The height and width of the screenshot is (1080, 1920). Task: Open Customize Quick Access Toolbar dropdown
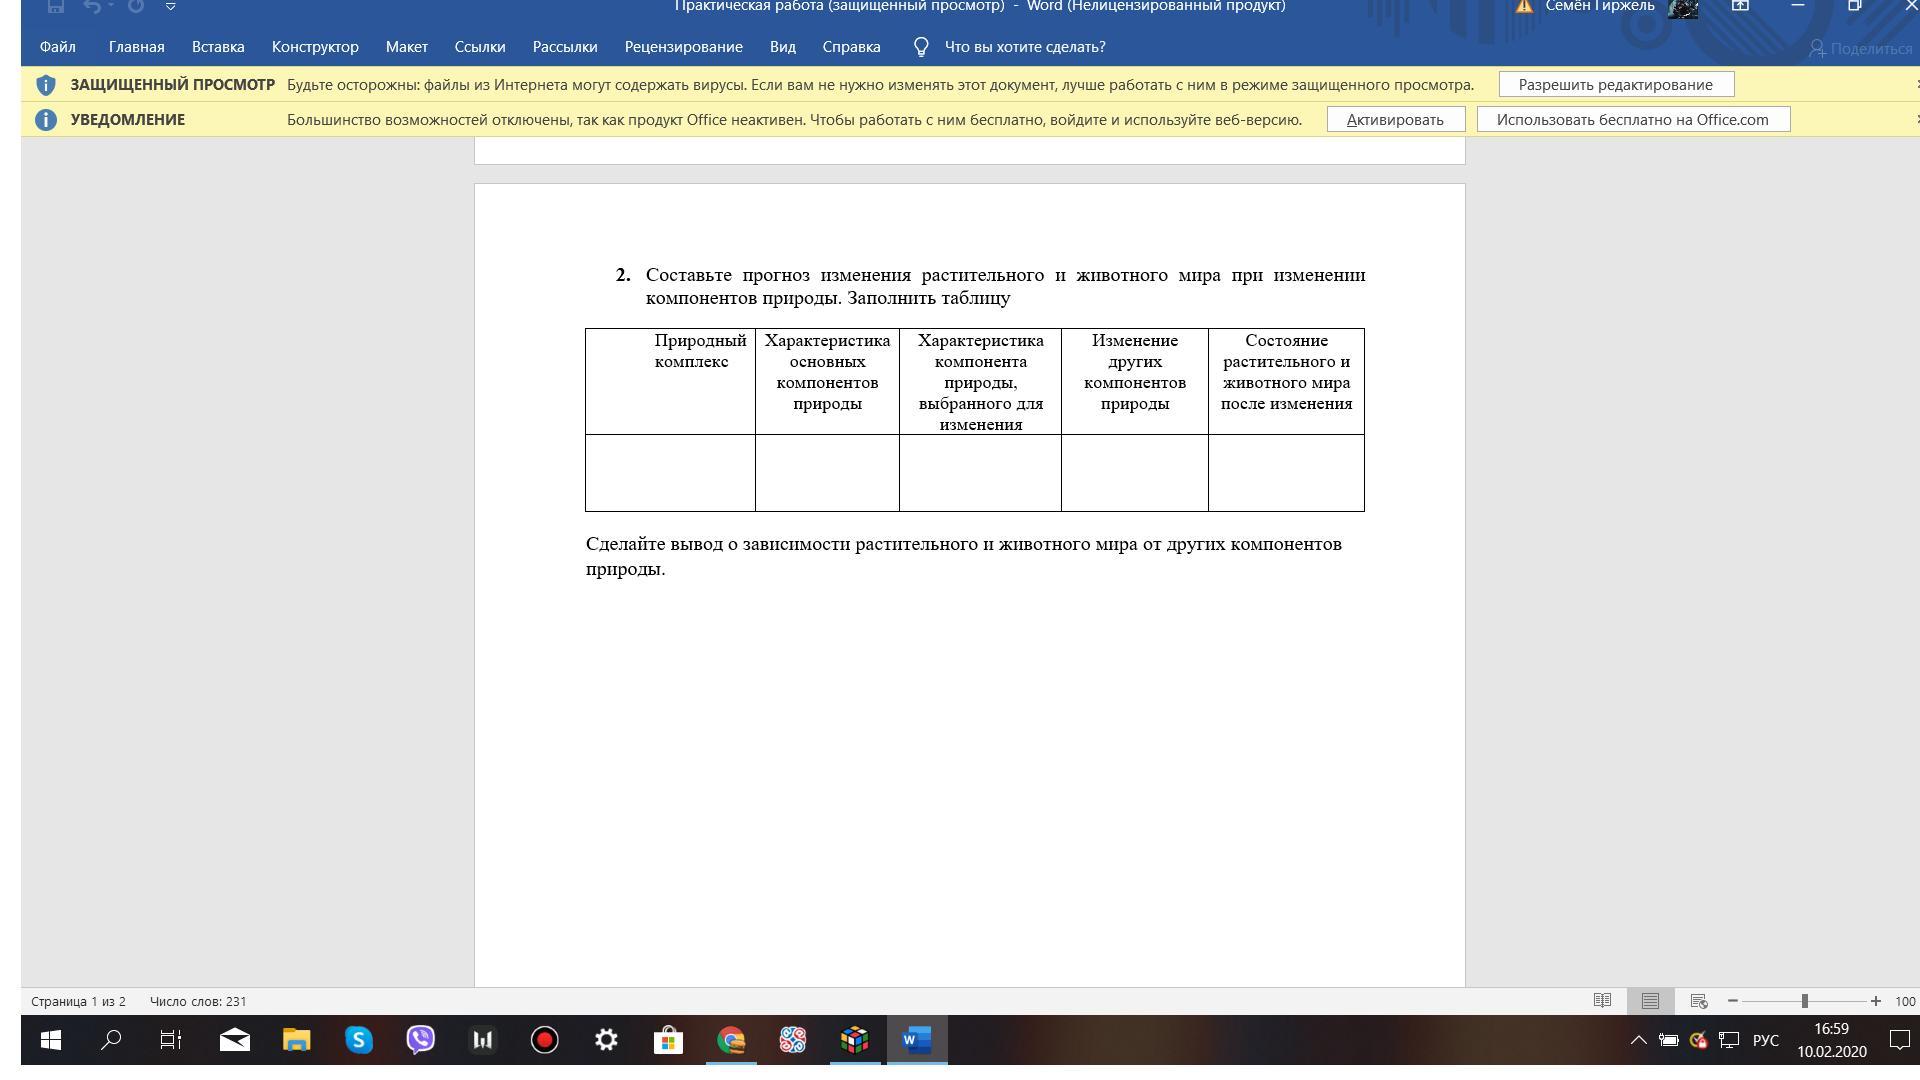click(170, 6)
